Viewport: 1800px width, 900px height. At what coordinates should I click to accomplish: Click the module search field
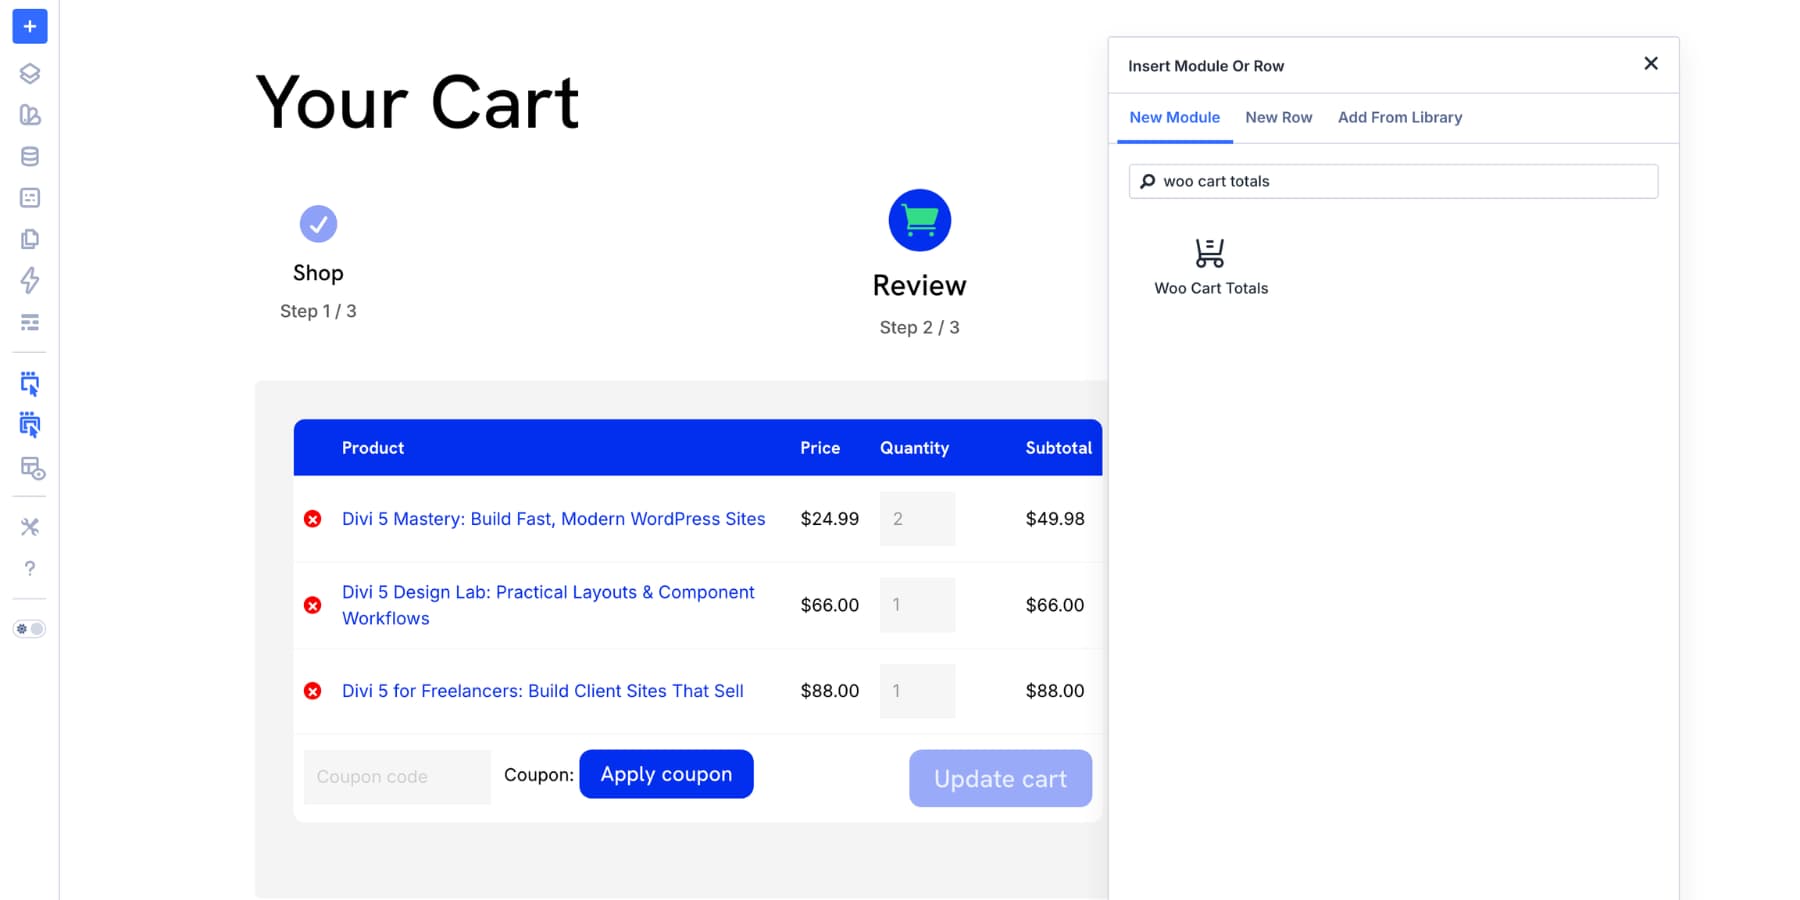click(1393, 181)
